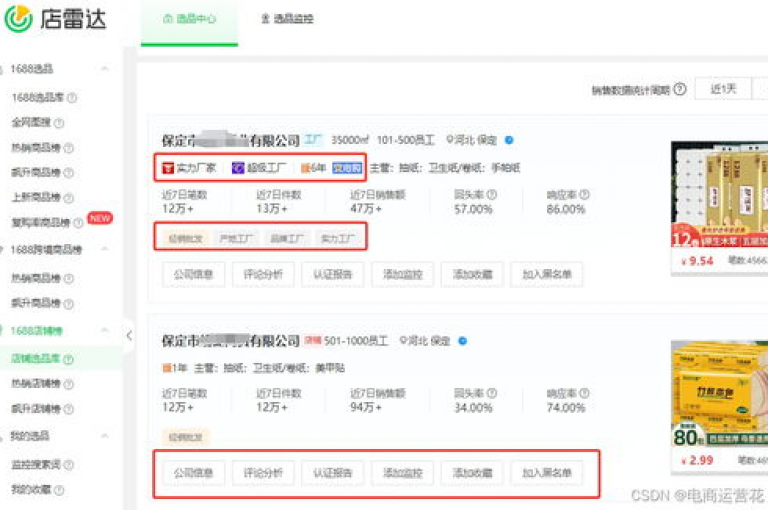Click the 店雷达 logo icon
The image size is (768, 510).
pos(18,18)
